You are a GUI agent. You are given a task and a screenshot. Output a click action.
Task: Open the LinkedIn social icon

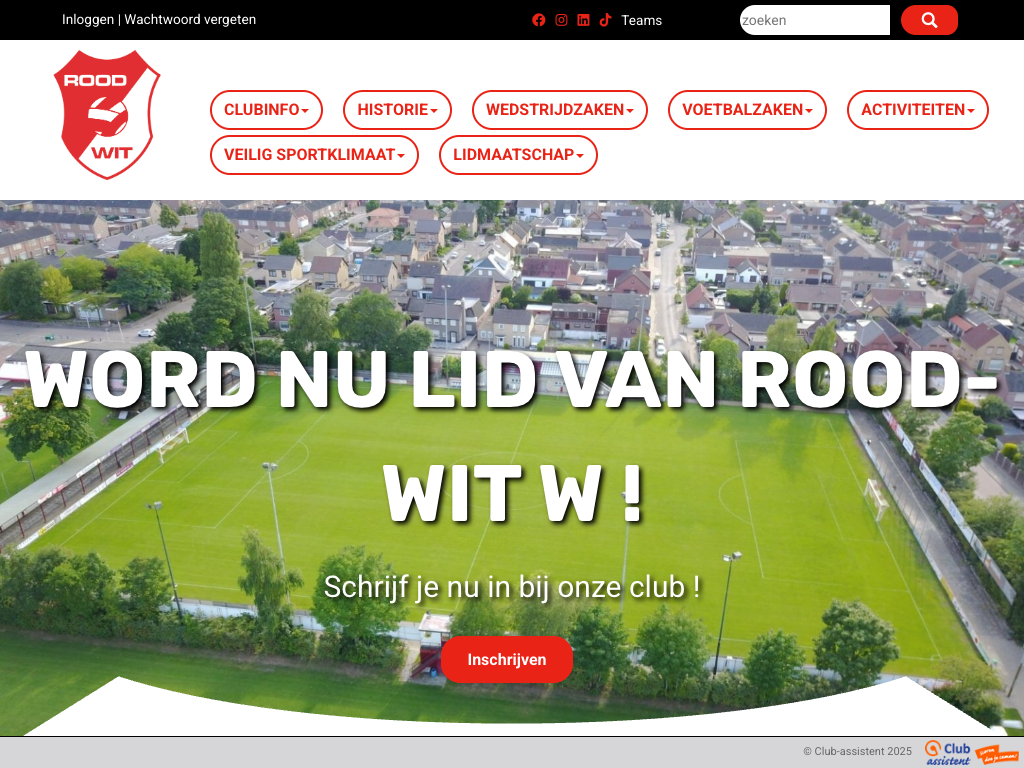coord(583,20)
